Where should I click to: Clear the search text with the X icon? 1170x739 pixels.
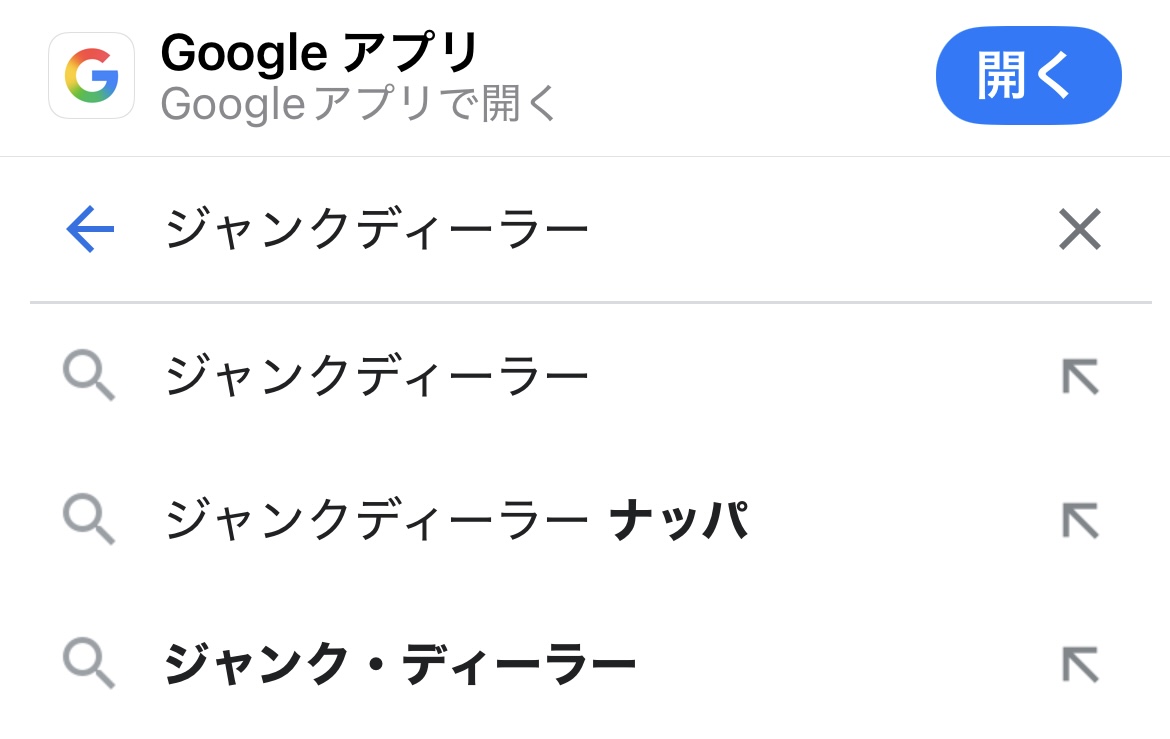tap(1080, 229)
